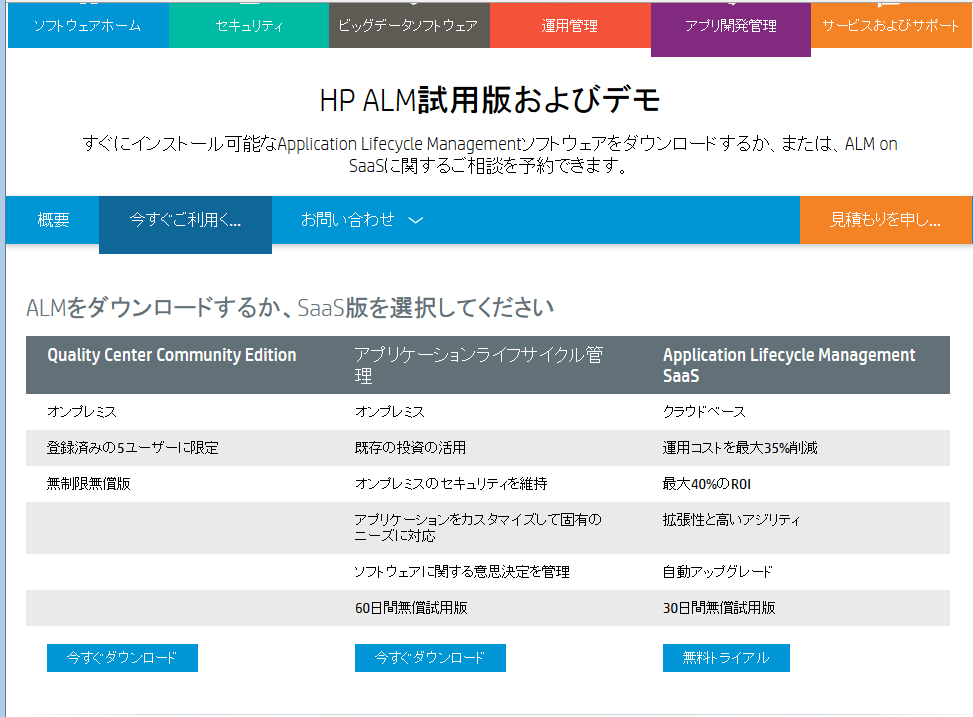This screenshot has height=717, width=973.
Task: Click the Quality Center Community Edition column header
Action: 171,355
